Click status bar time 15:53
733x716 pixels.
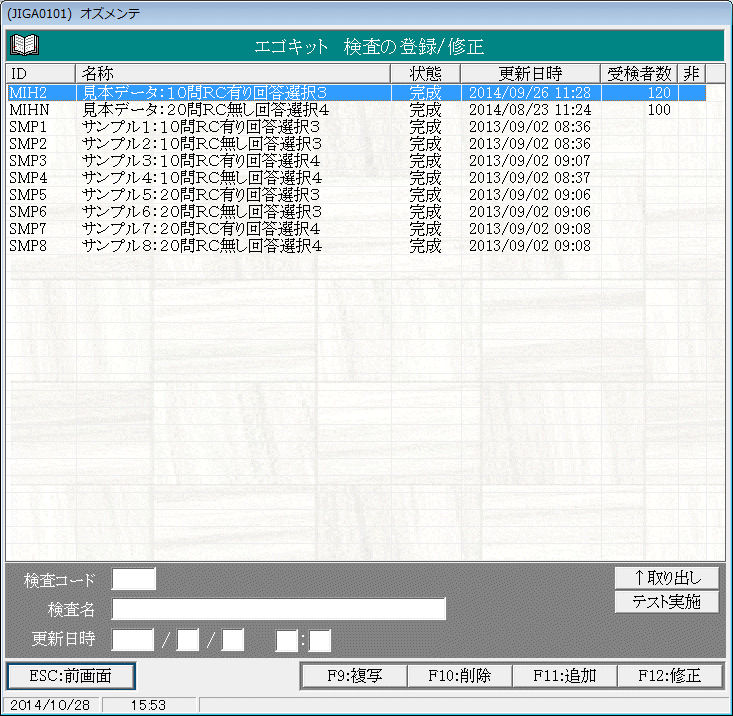pyautogui.click(x=148, y=705)
